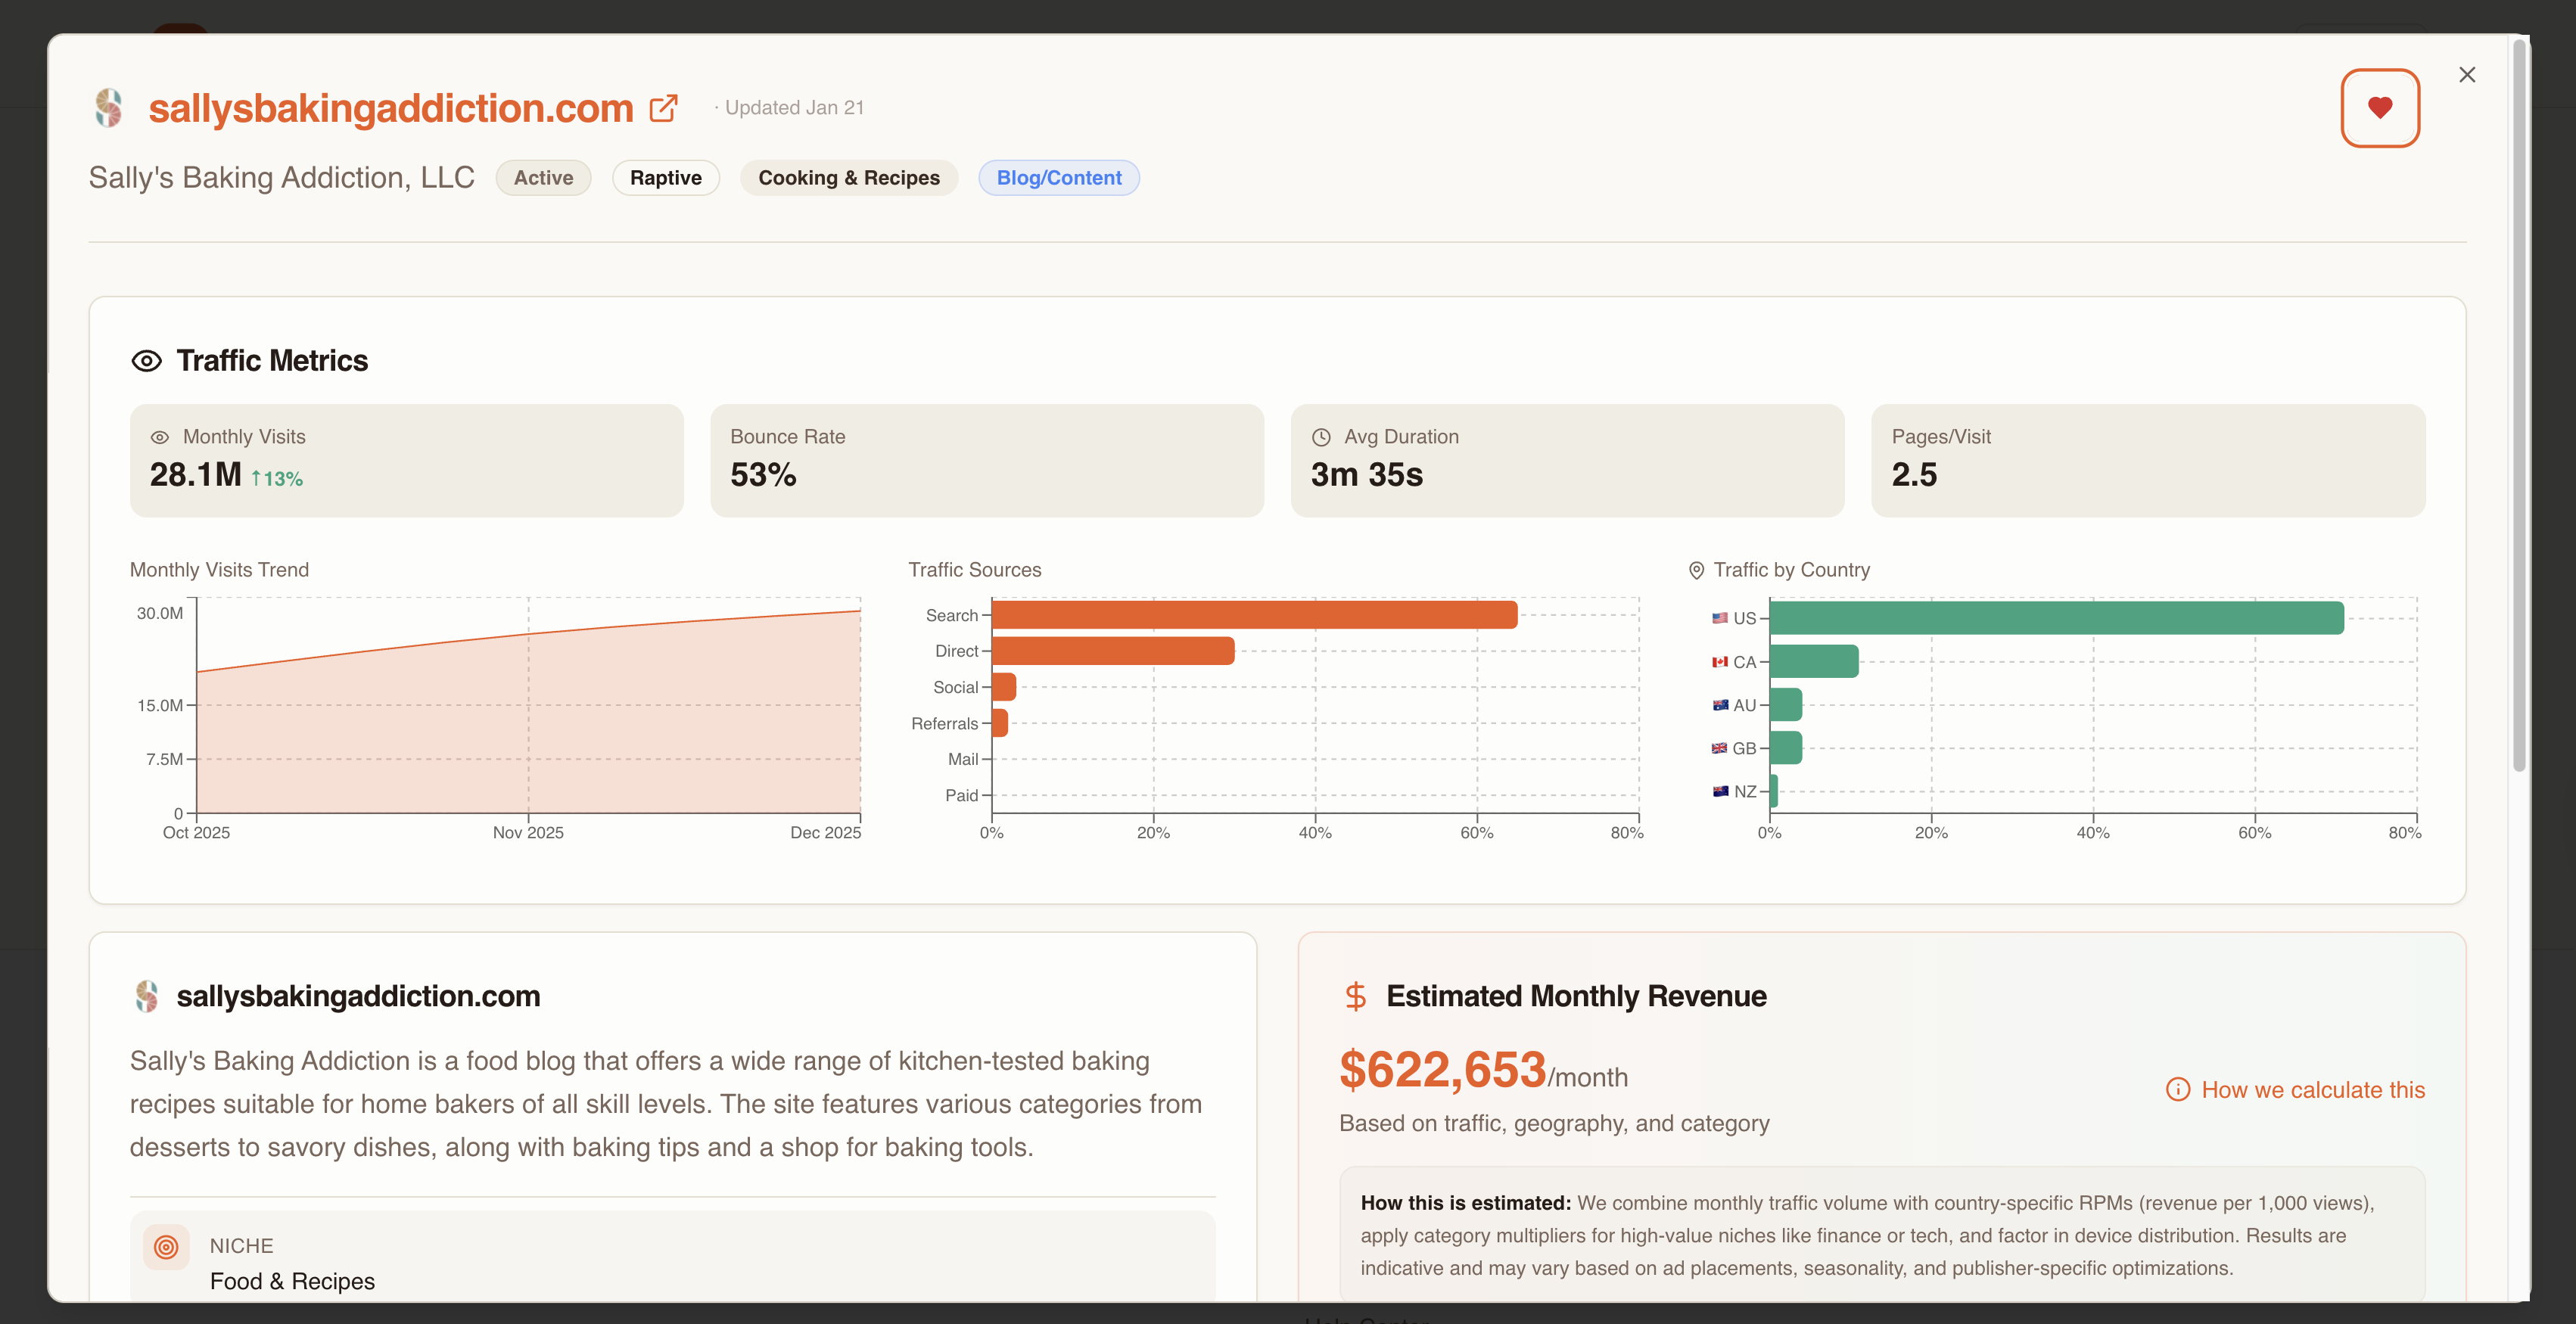Image resolution: width=2576 pixels, height=1324 pixels.
Task: Click the 13% growth indicator
Action: pos(277,479)
